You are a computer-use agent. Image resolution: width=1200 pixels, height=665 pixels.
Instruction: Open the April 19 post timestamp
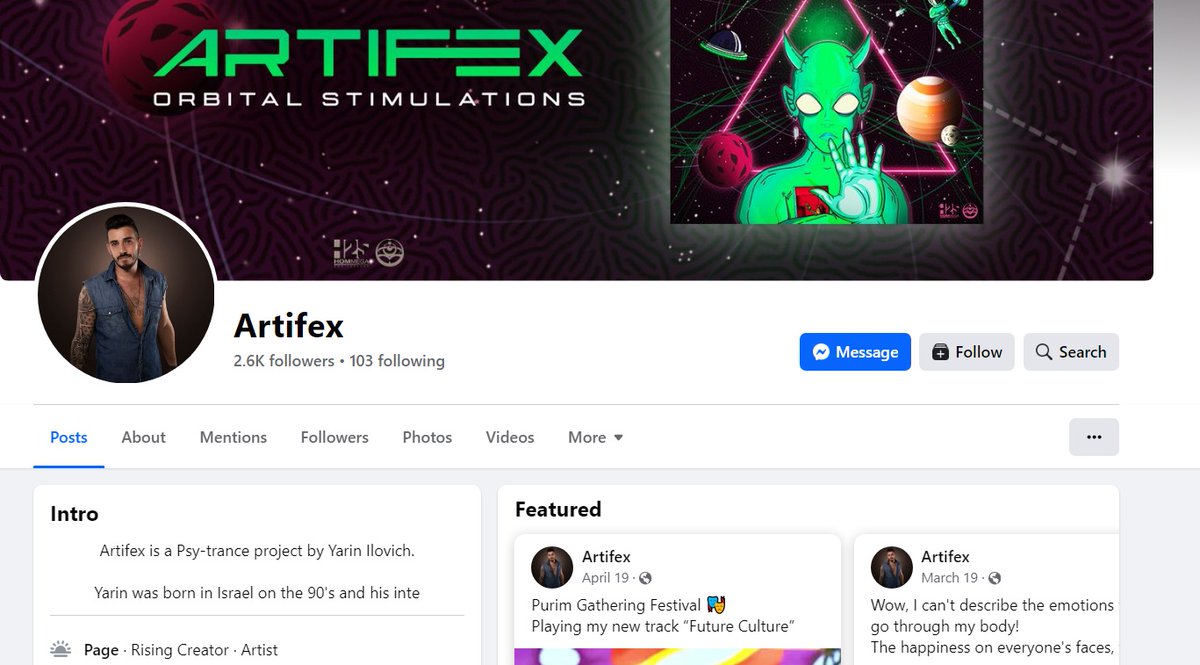click(x=605, y=578)
